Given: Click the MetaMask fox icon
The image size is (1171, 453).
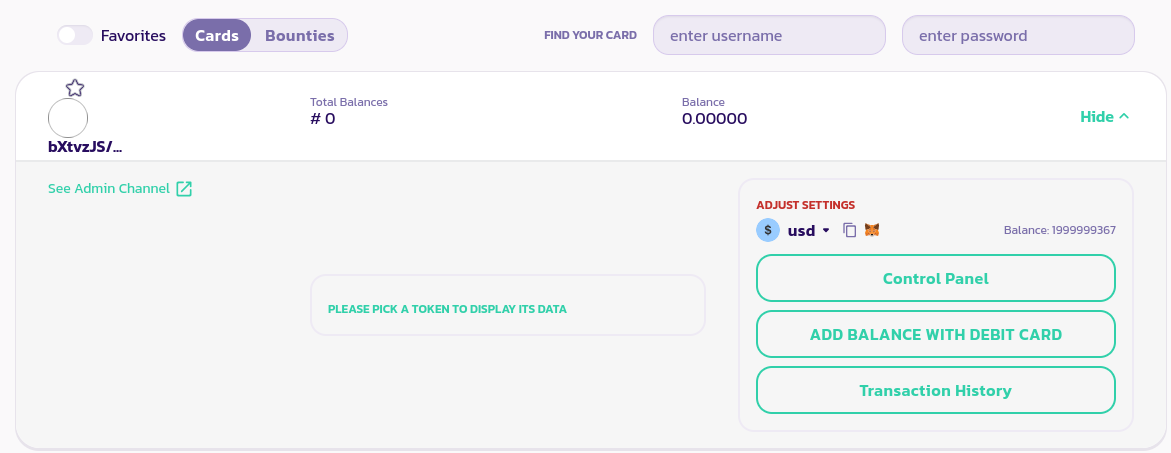Looking at the screenshot, I should [872, 230].
